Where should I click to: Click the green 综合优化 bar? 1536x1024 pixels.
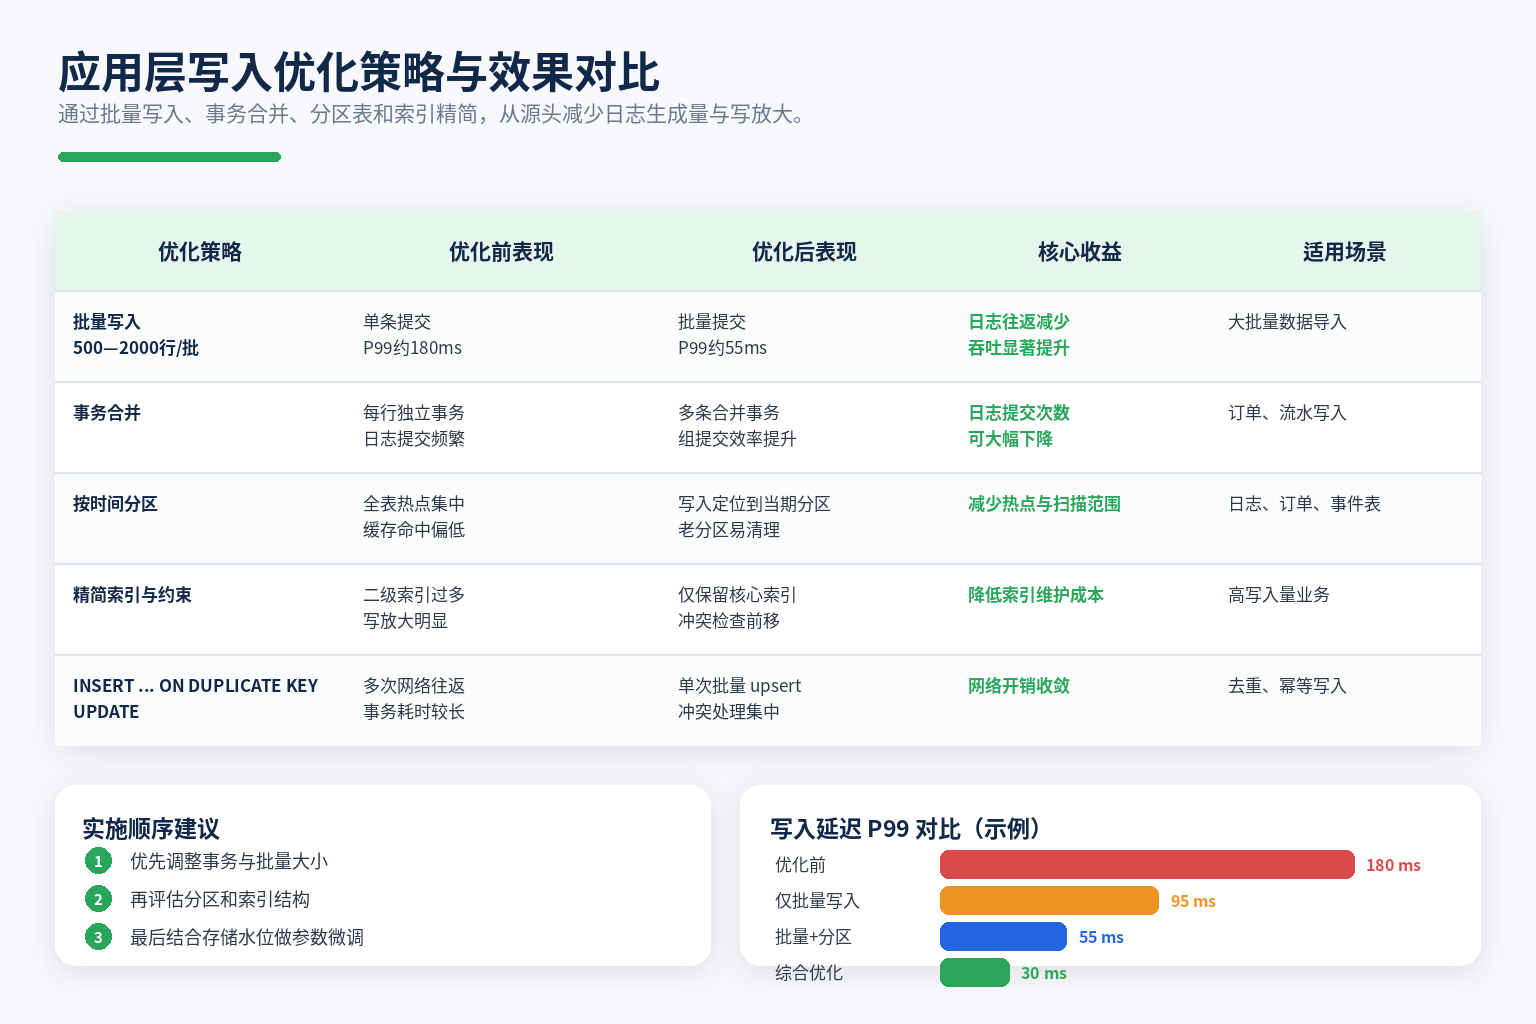coord(975,973)
